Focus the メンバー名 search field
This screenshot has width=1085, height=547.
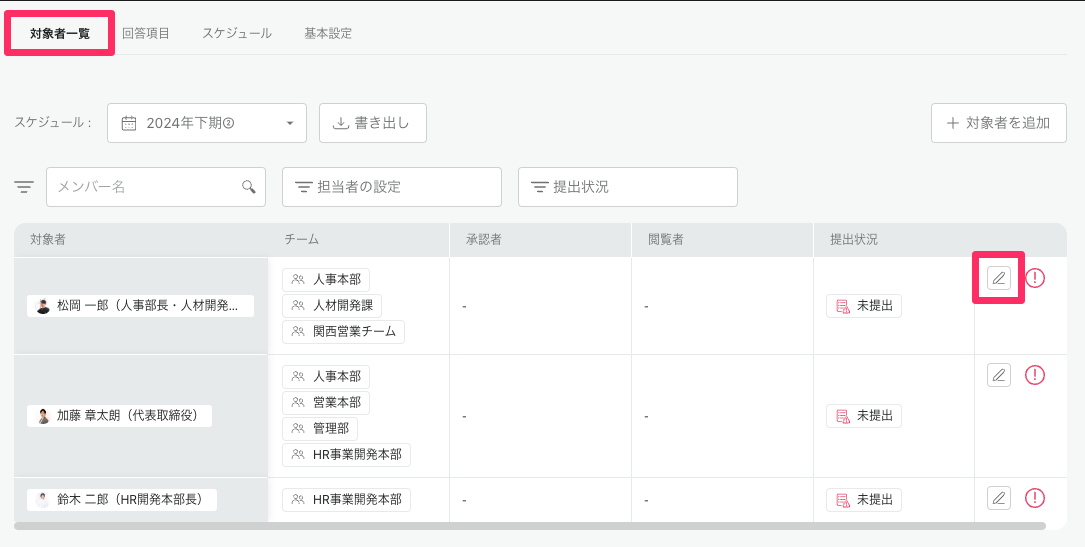145,187
